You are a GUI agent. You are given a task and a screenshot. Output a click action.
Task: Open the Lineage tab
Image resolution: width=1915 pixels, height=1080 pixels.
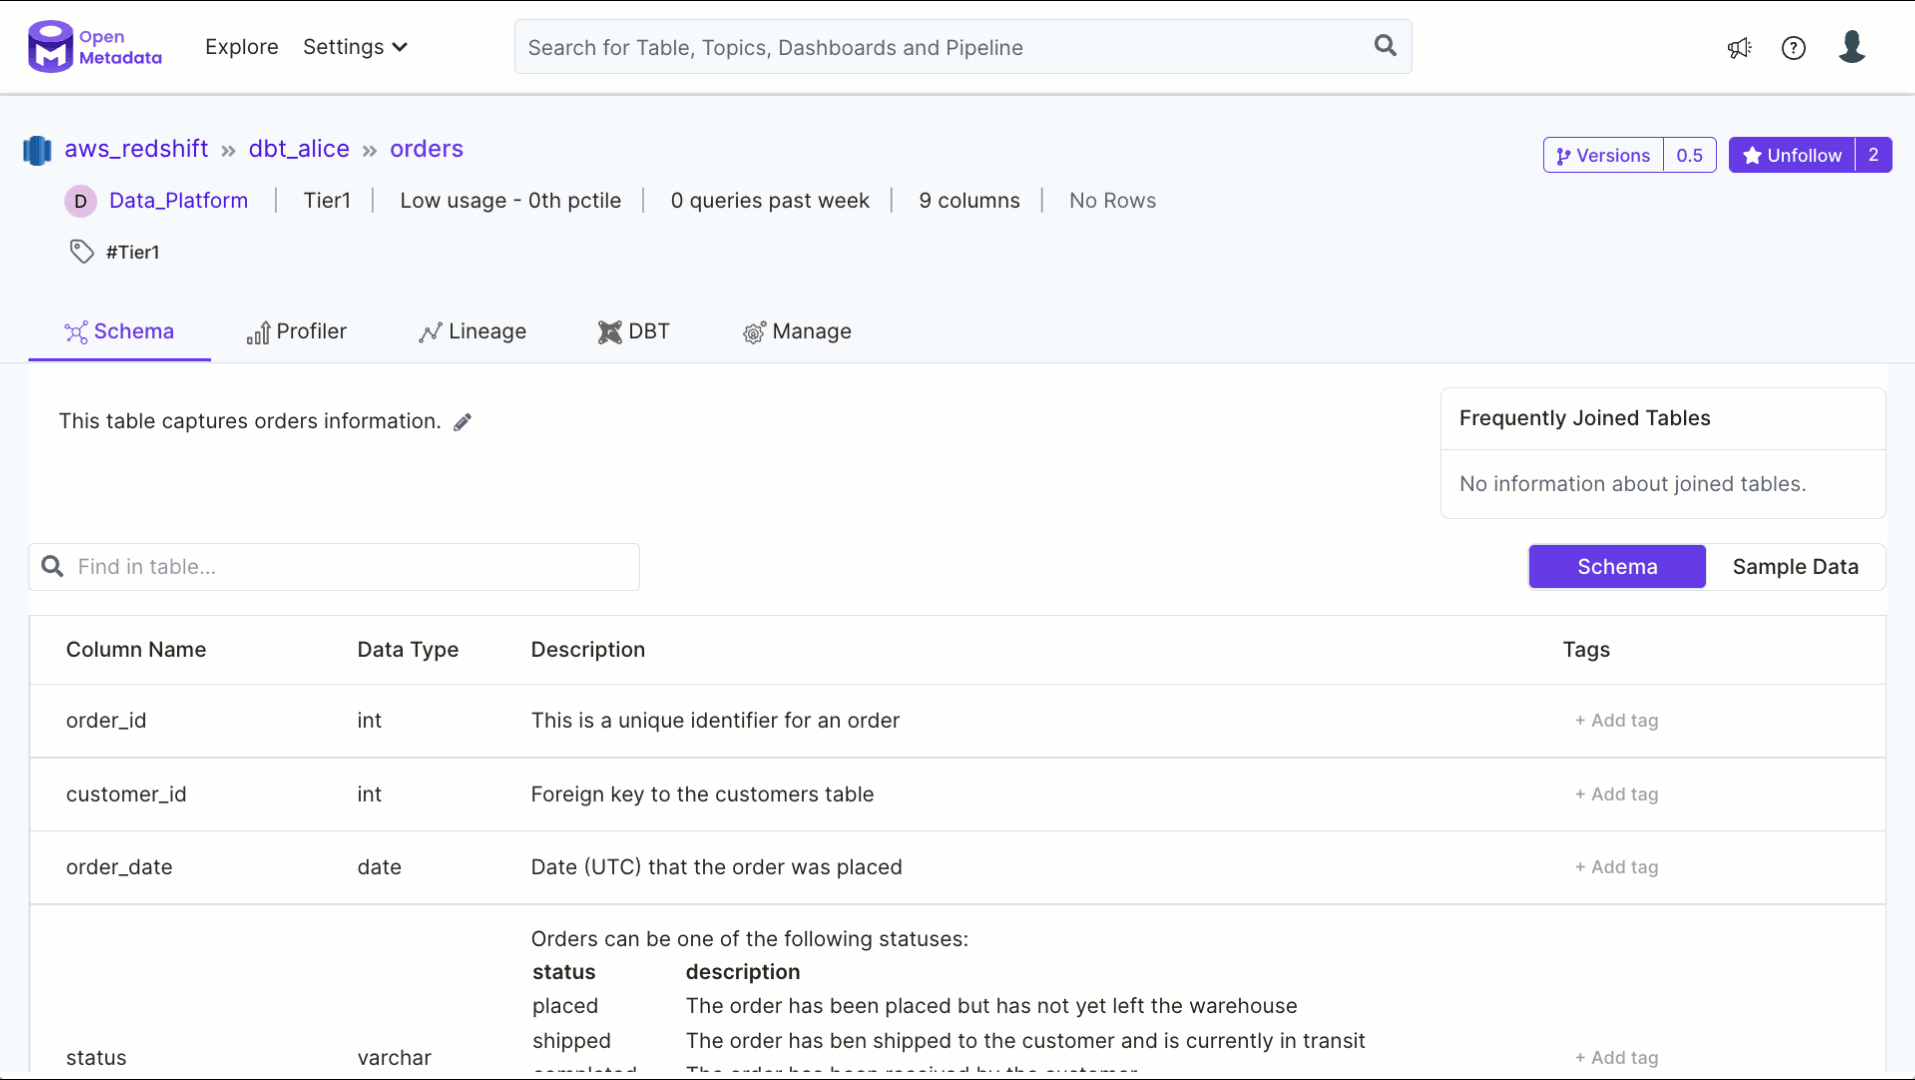click(472, 332)
